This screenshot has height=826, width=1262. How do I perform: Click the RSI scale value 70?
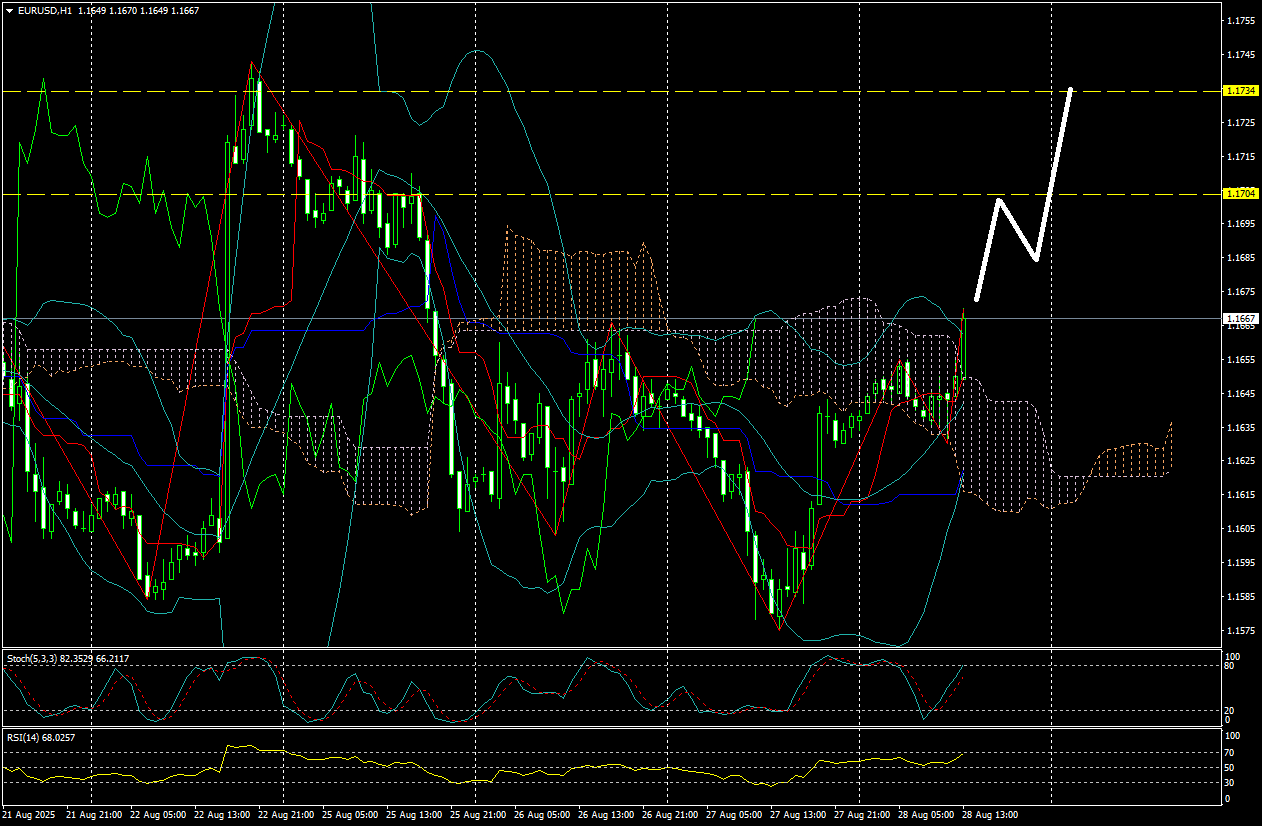click(1231, 752)
